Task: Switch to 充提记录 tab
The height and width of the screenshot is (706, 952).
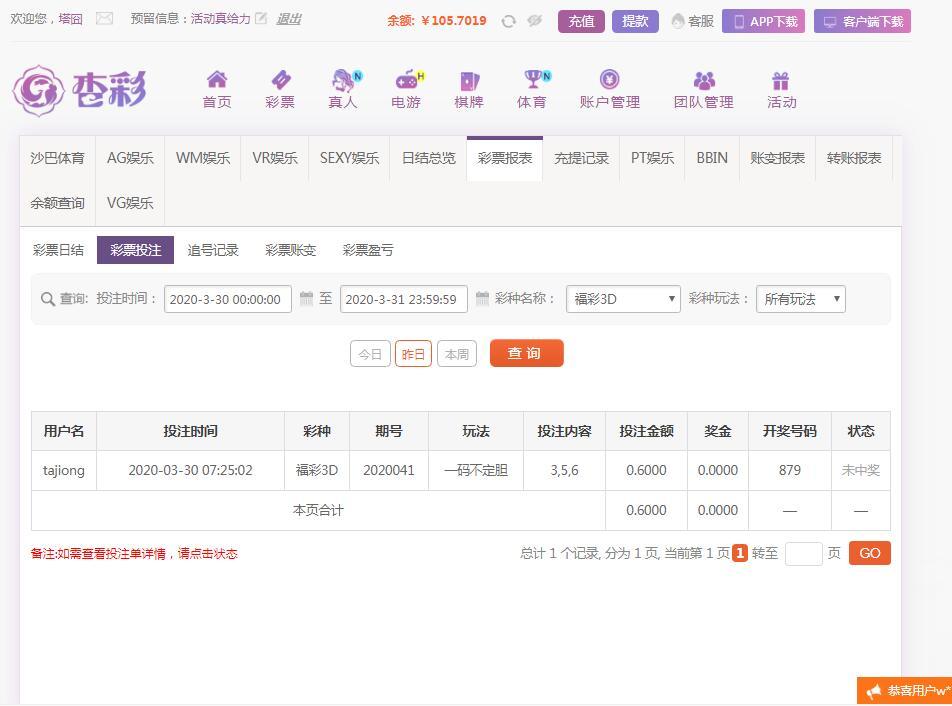Action: (581, 158)
